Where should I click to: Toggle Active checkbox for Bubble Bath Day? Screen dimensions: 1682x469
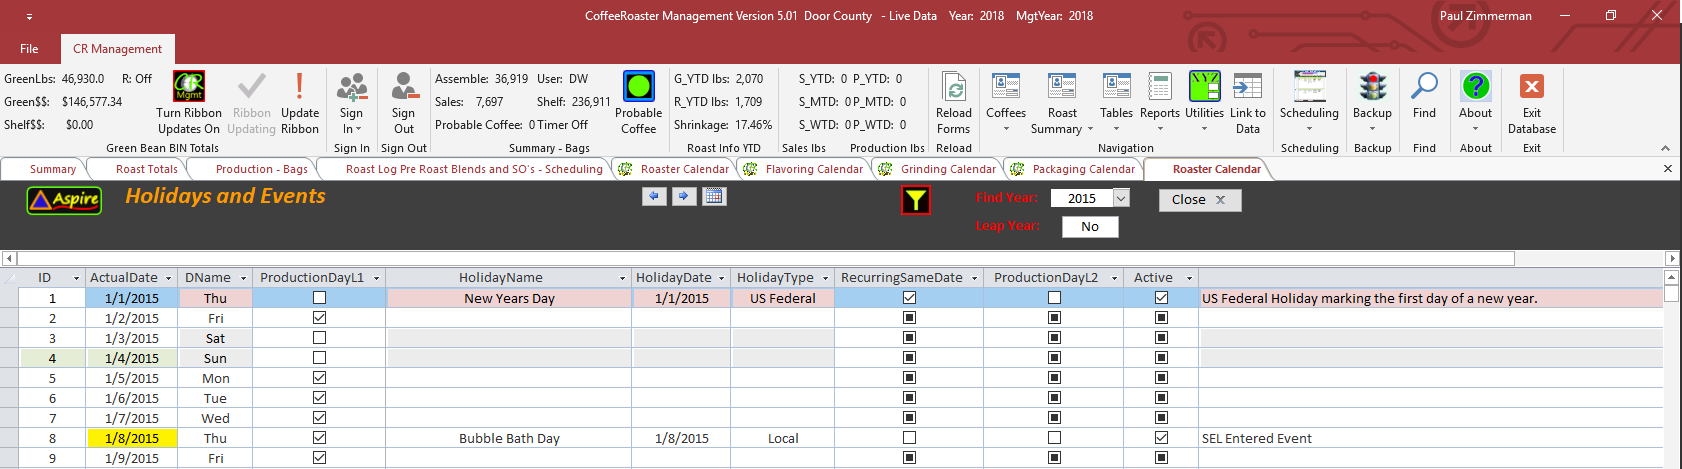coord(1161,438)
